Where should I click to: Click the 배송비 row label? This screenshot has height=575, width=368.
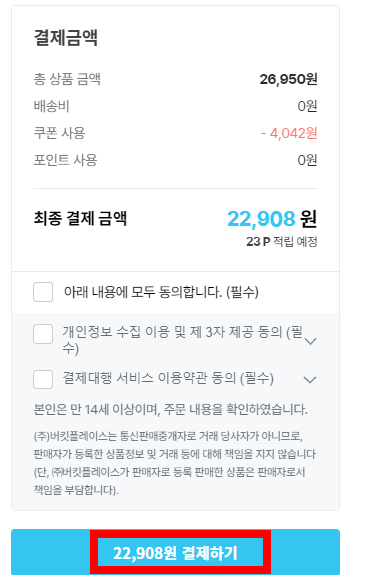52,106
